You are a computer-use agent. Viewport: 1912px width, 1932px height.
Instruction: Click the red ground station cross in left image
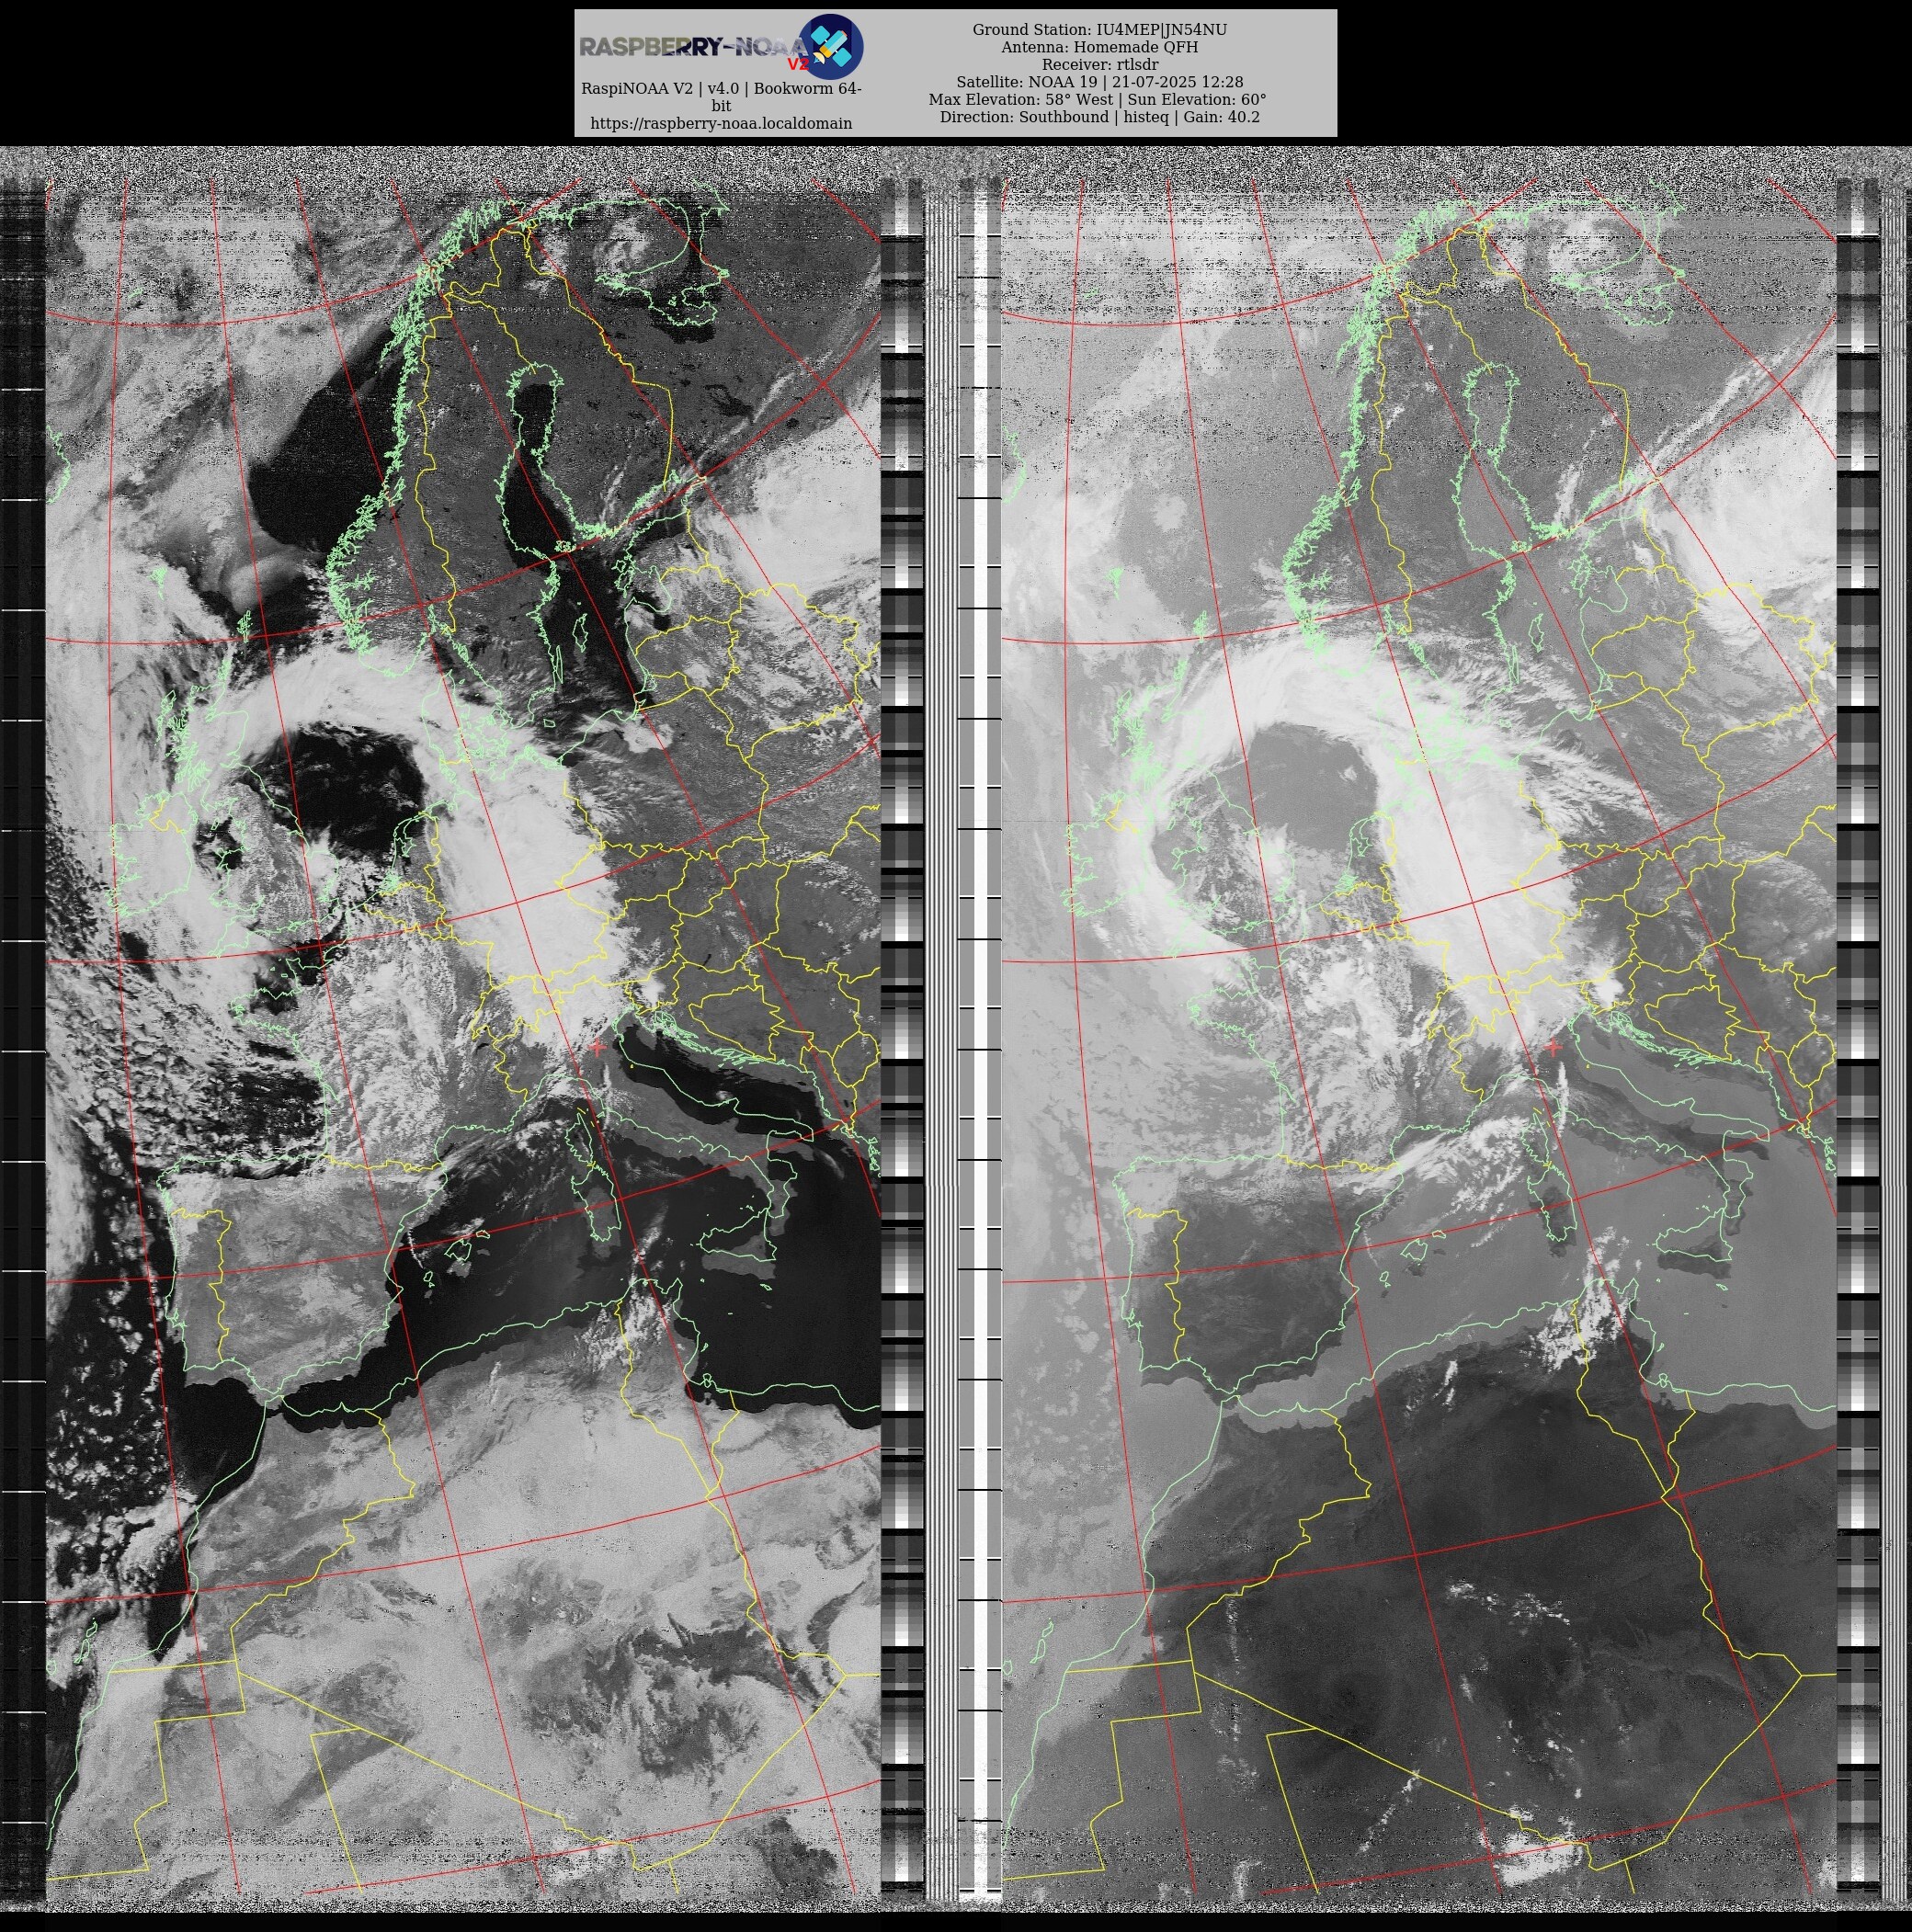[598, 1048]
